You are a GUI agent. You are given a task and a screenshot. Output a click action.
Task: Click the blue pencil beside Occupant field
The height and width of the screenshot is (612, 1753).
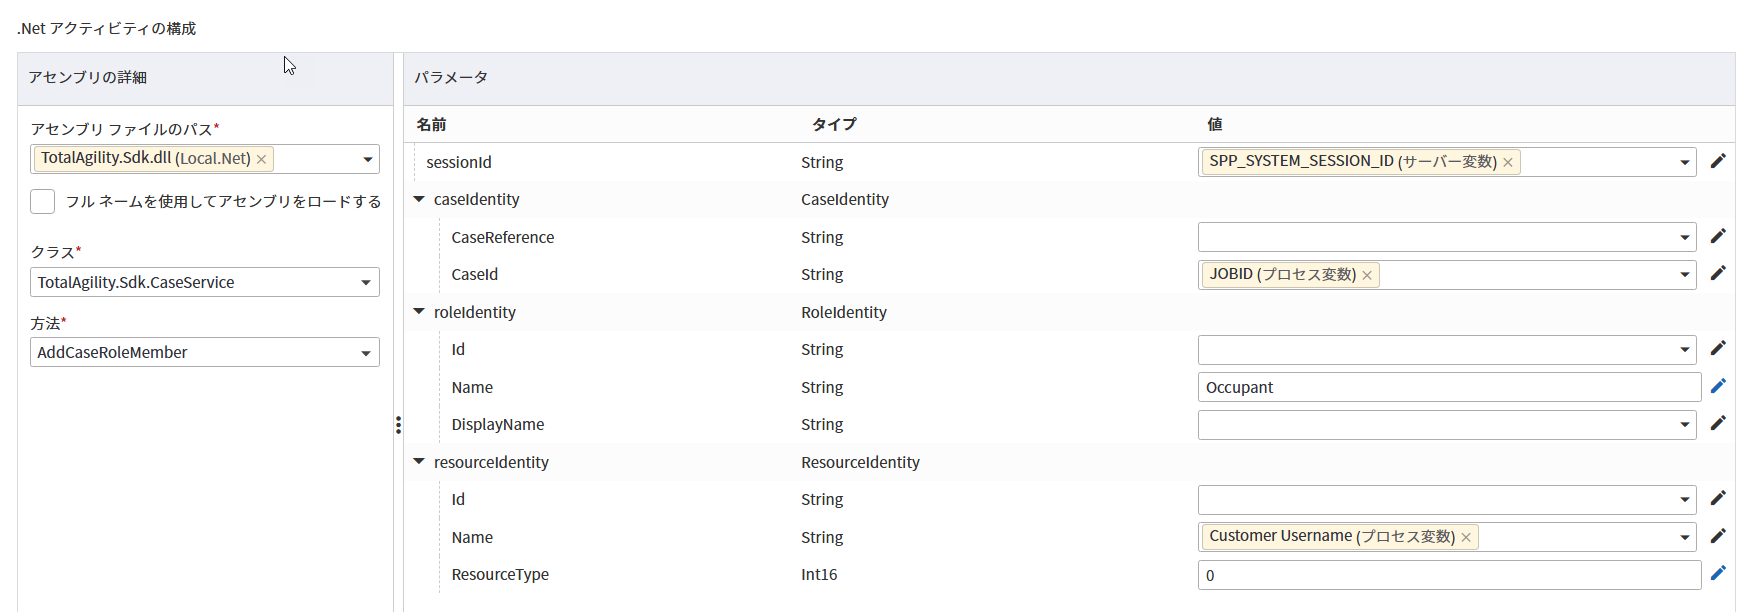pyautogui.click(x=1718, y=386)
